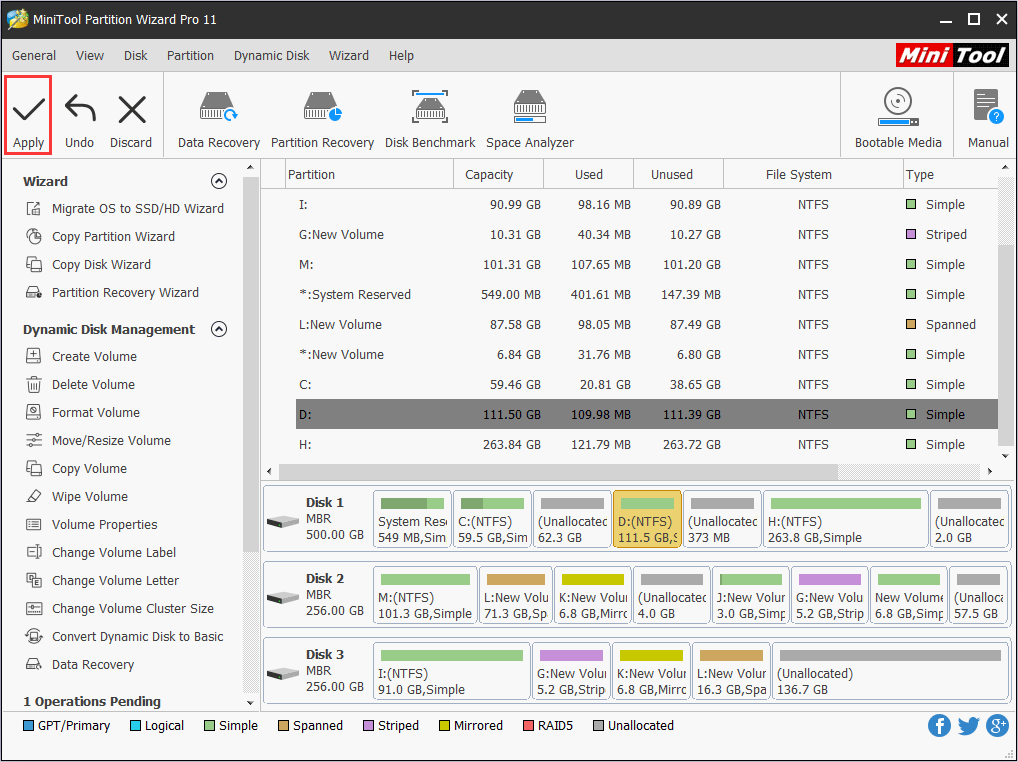
Task: Discard all changes
Action: pyautogui.click(x=131, y=114)
